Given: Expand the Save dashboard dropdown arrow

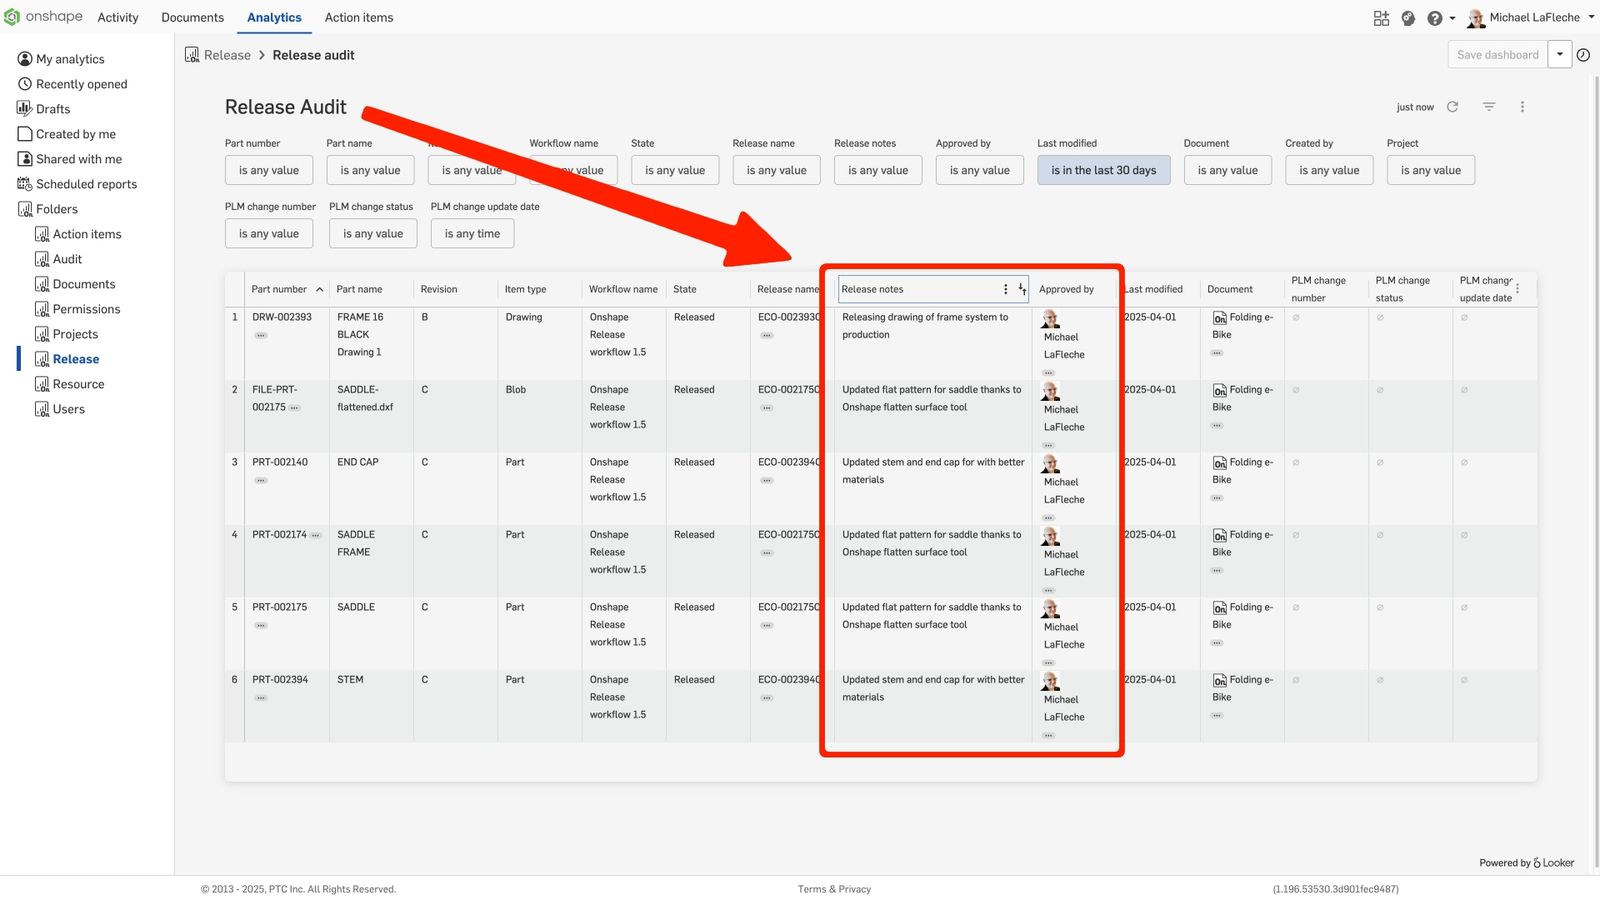Looking at the screenshot, I should [x=1559, y=55].
